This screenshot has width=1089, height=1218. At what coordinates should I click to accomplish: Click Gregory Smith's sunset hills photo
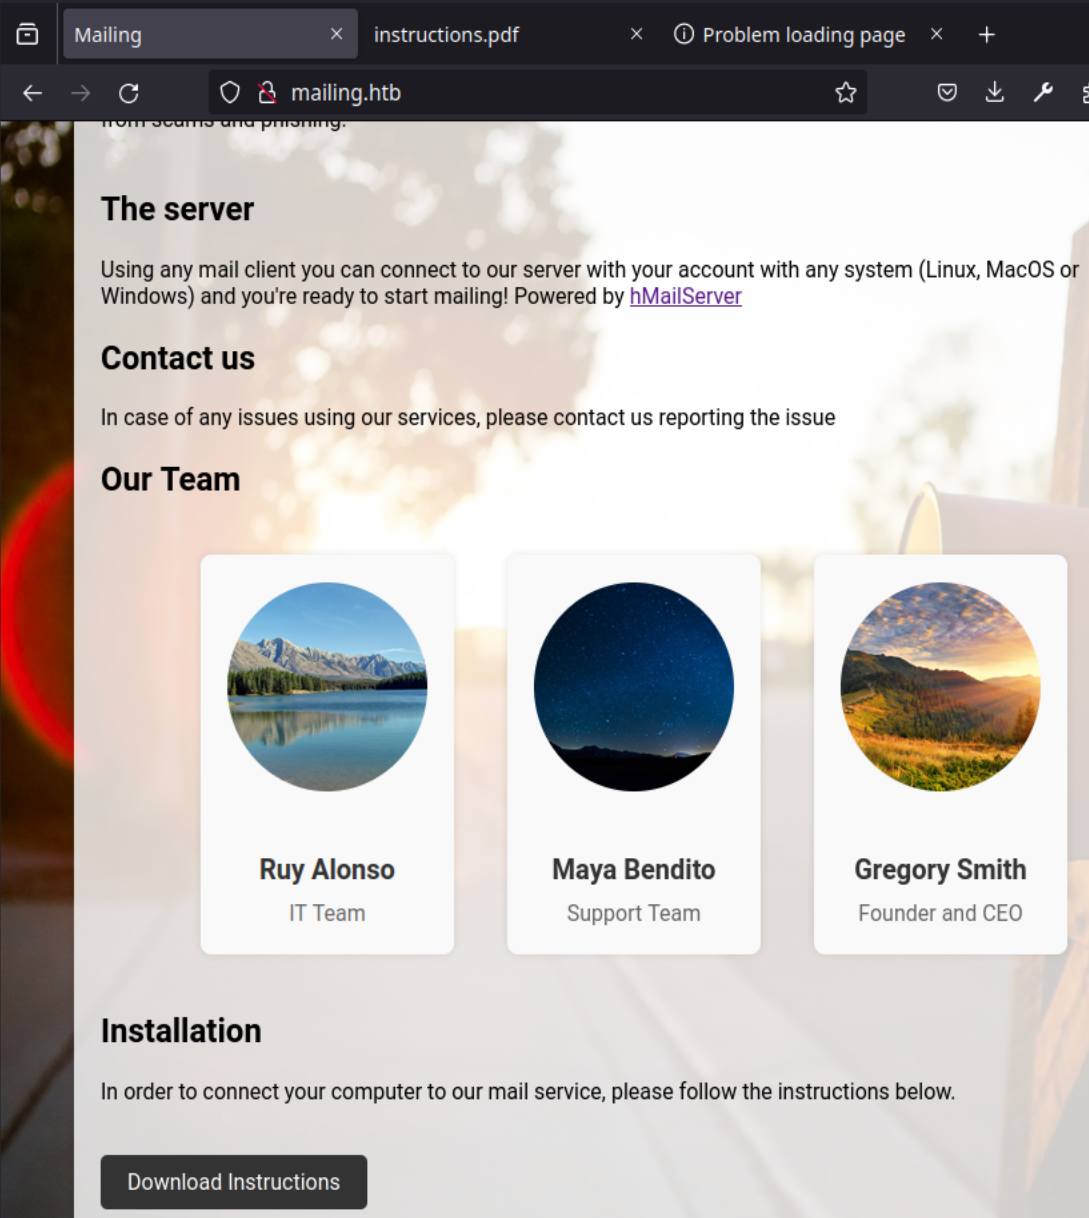tap(940, 687)
